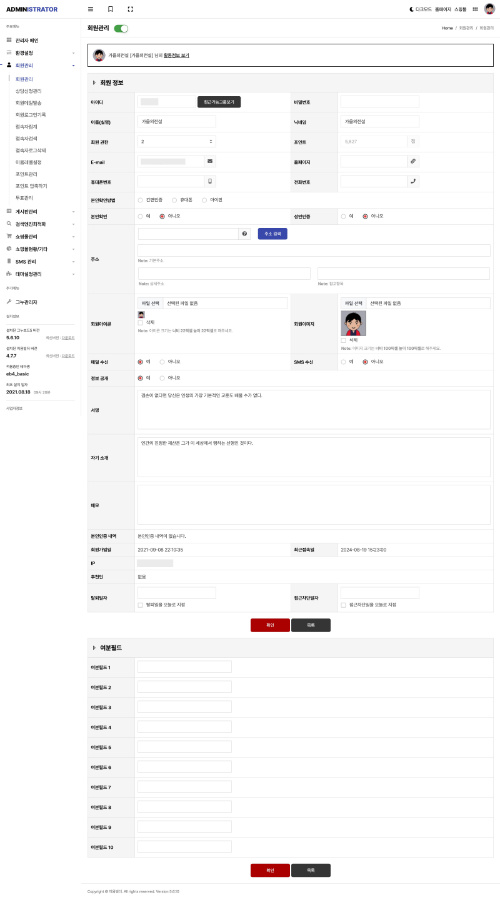Click the envelope icon beside E-mail field

(x=210, y=162)
